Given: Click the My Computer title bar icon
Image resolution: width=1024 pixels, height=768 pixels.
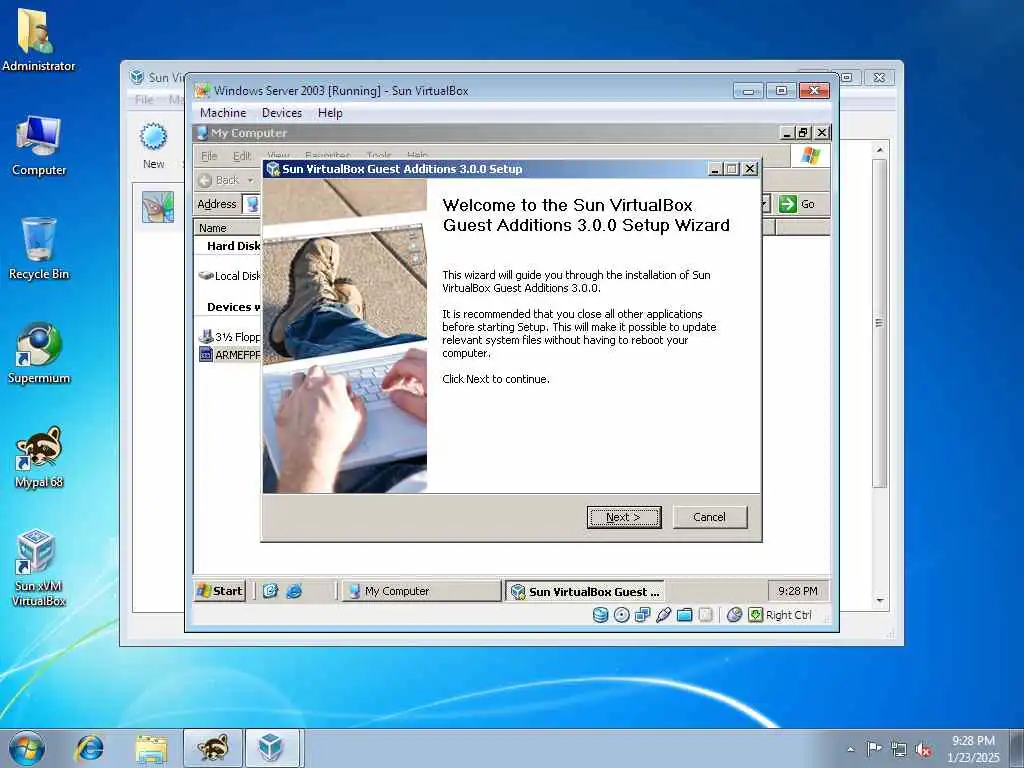Looking at the screenshot, I should point(202,133).
